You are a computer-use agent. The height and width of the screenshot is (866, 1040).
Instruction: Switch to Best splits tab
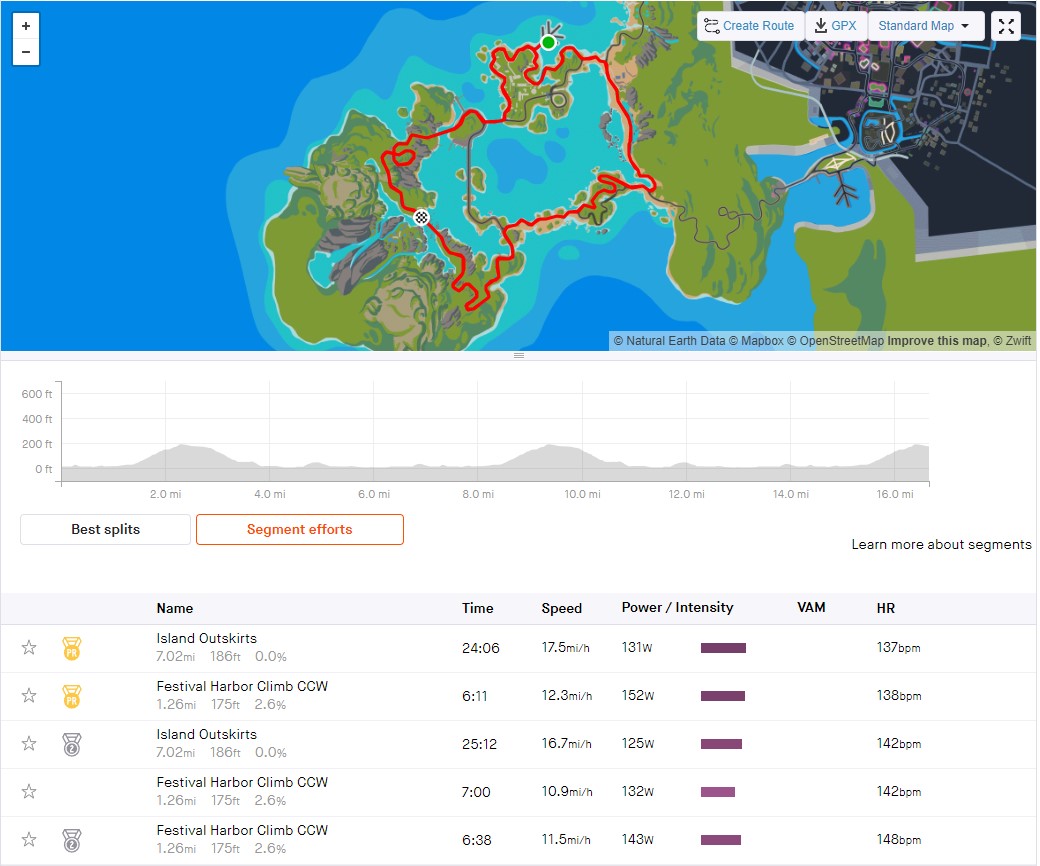(105, 530)
